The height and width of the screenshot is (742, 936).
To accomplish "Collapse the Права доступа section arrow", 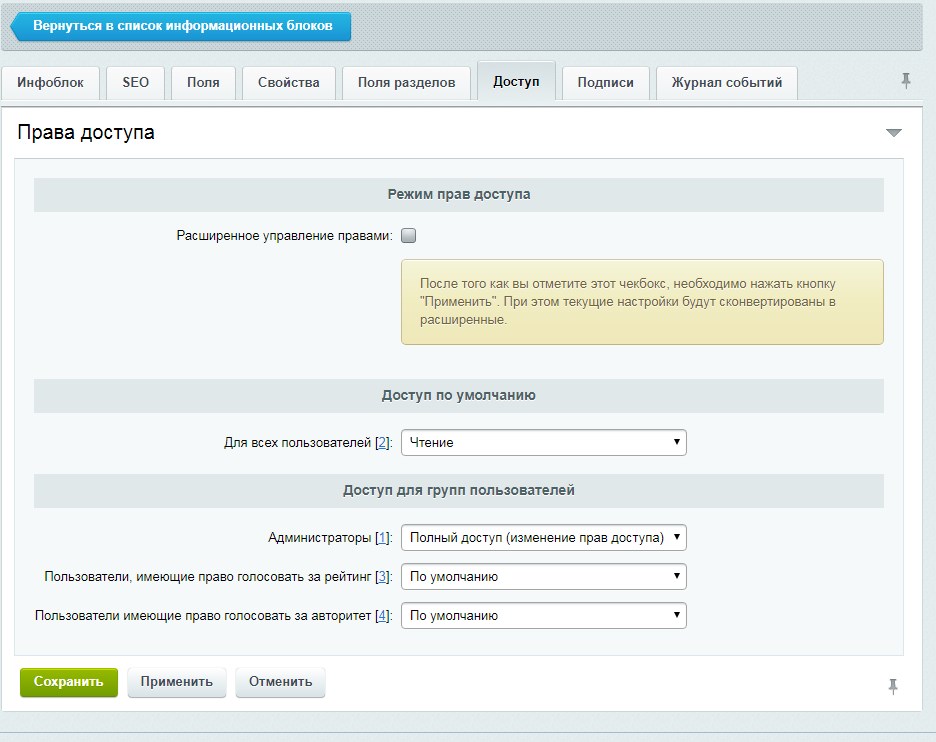I will [893, 133].
